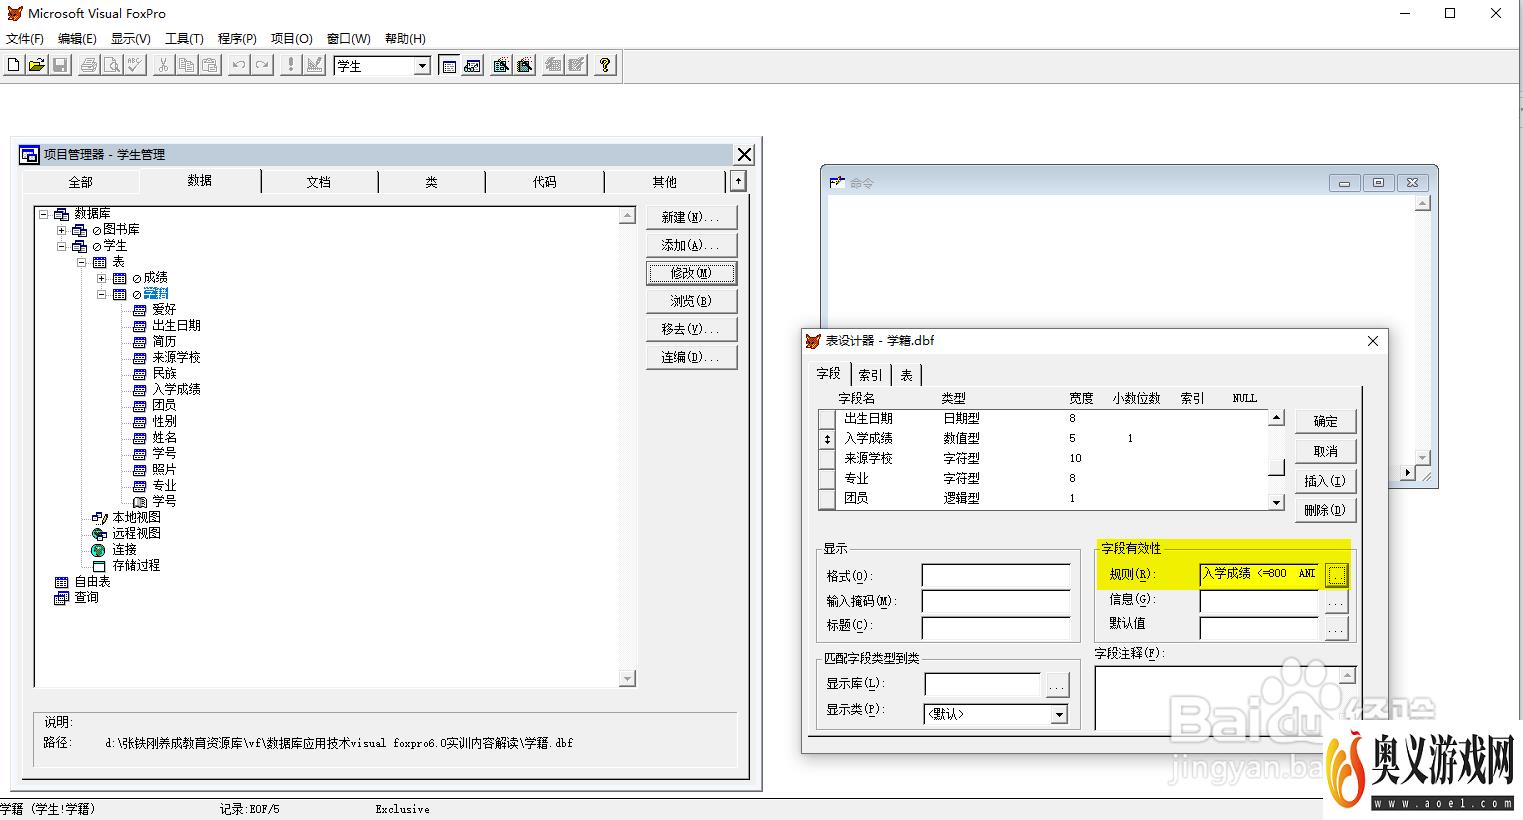1523x820 pixels.
Task: Open the 程序(P) menu
Action: (237, 38)
